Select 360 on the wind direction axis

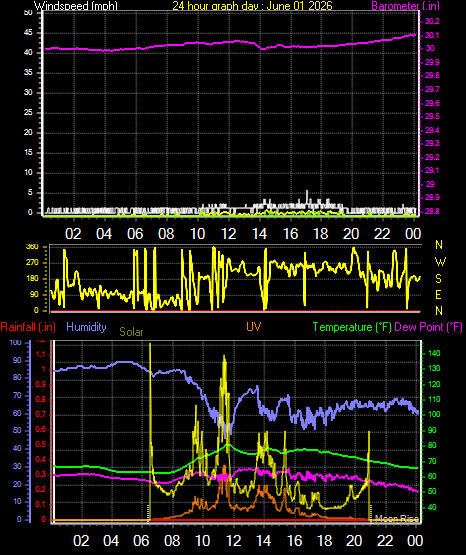[x=32, y=247]
